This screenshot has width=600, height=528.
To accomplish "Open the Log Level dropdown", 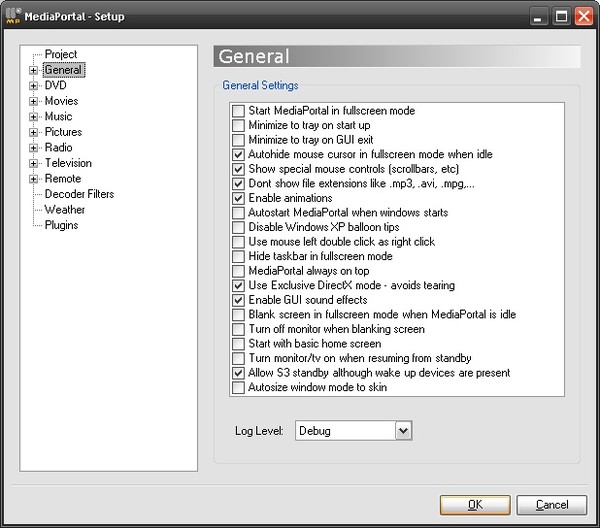I will 403,431.
